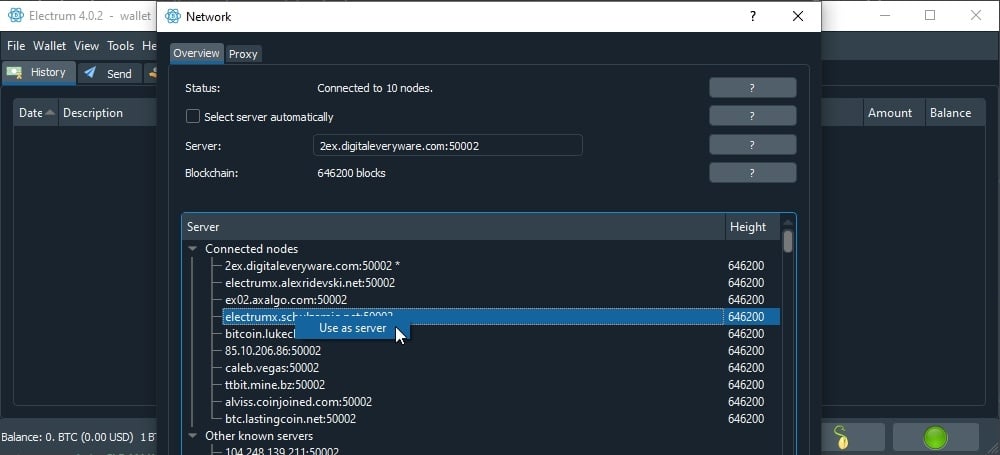This screenshot has height=455, width=1000.
Task: Select ttbit.mine.bz:50002 node
Action: click(x=275, y=385)
